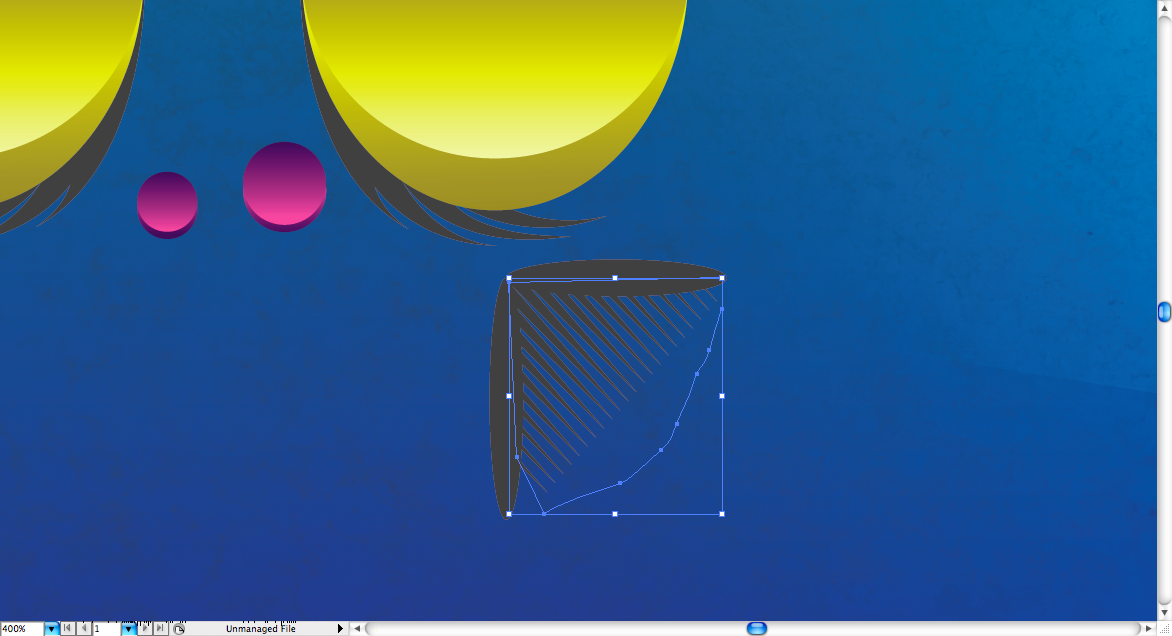
Task: Select the small magenta circle
Action: click(x=167, y=203)
